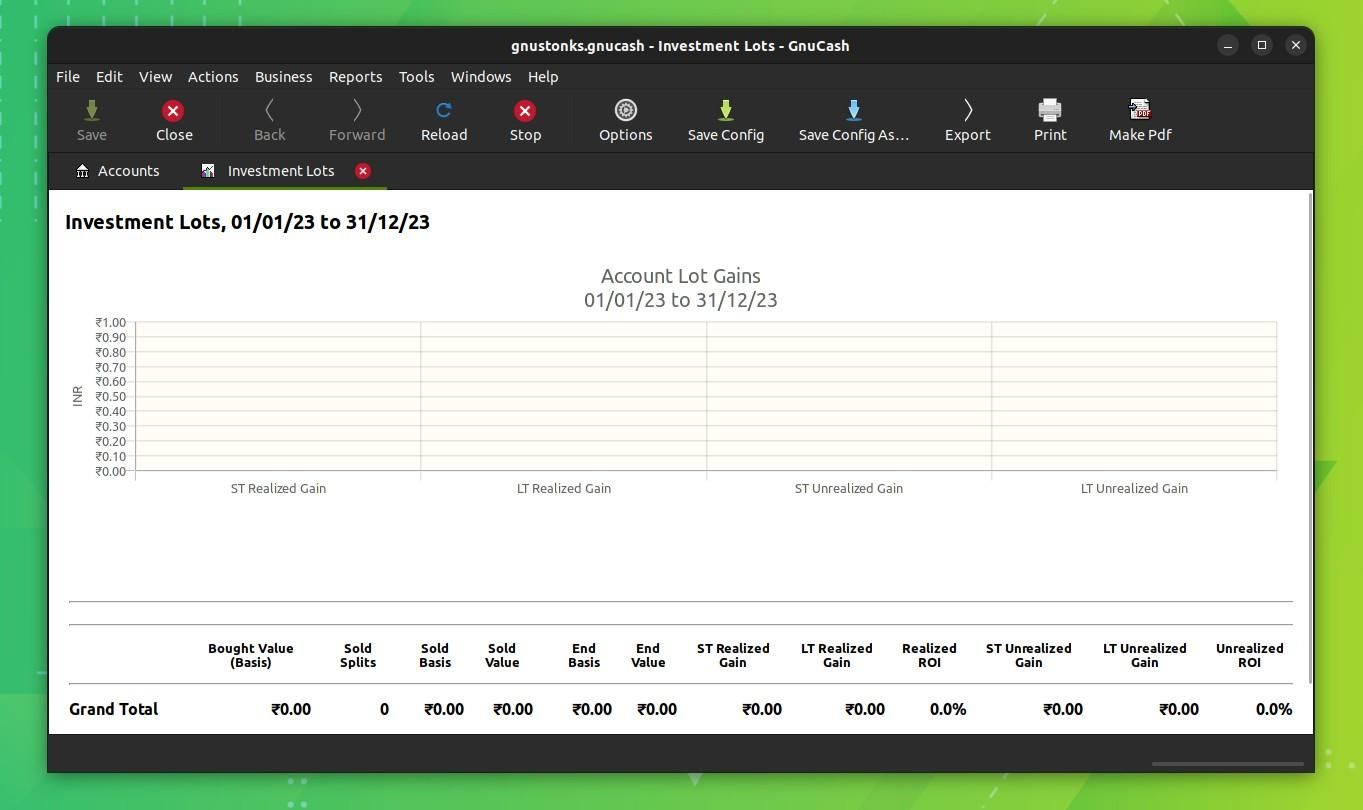Export the Investment Lots report
The image size is (1363, 810).
pos(967,120)
